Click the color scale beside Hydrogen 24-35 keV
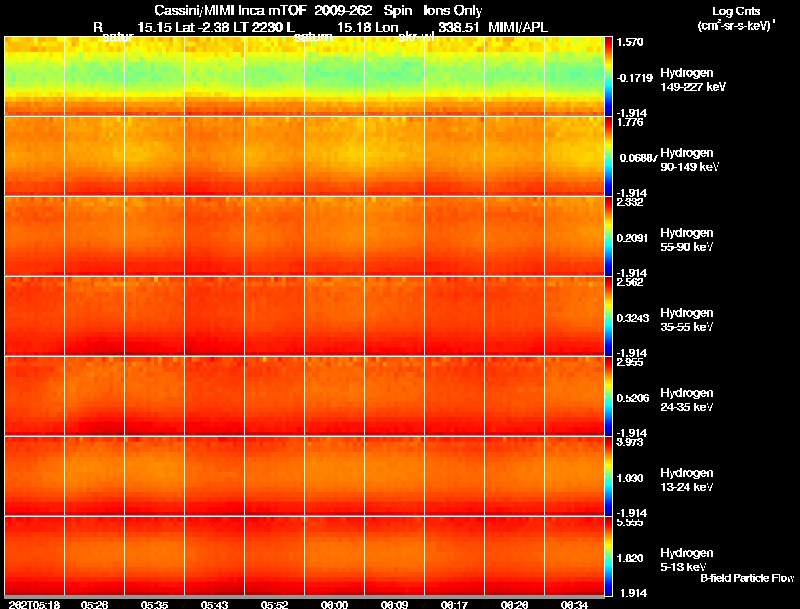This screenshot has height=609, width=800. tap(608, 396)
